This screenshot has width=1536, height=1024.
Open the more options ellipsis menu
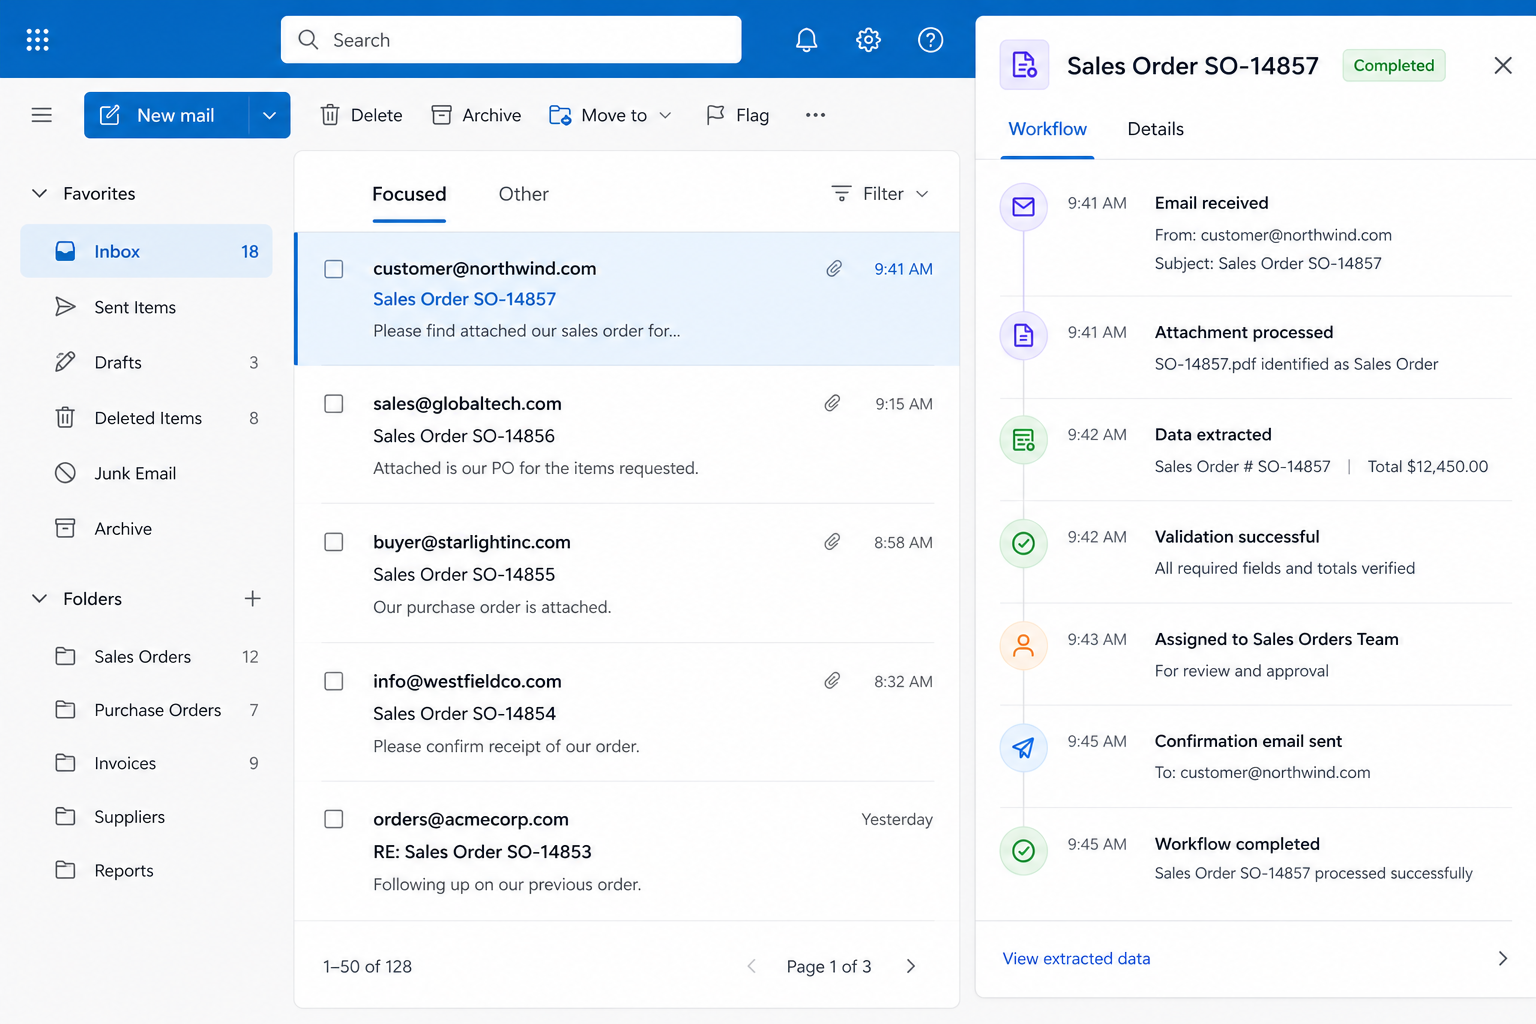pos(815,115)
